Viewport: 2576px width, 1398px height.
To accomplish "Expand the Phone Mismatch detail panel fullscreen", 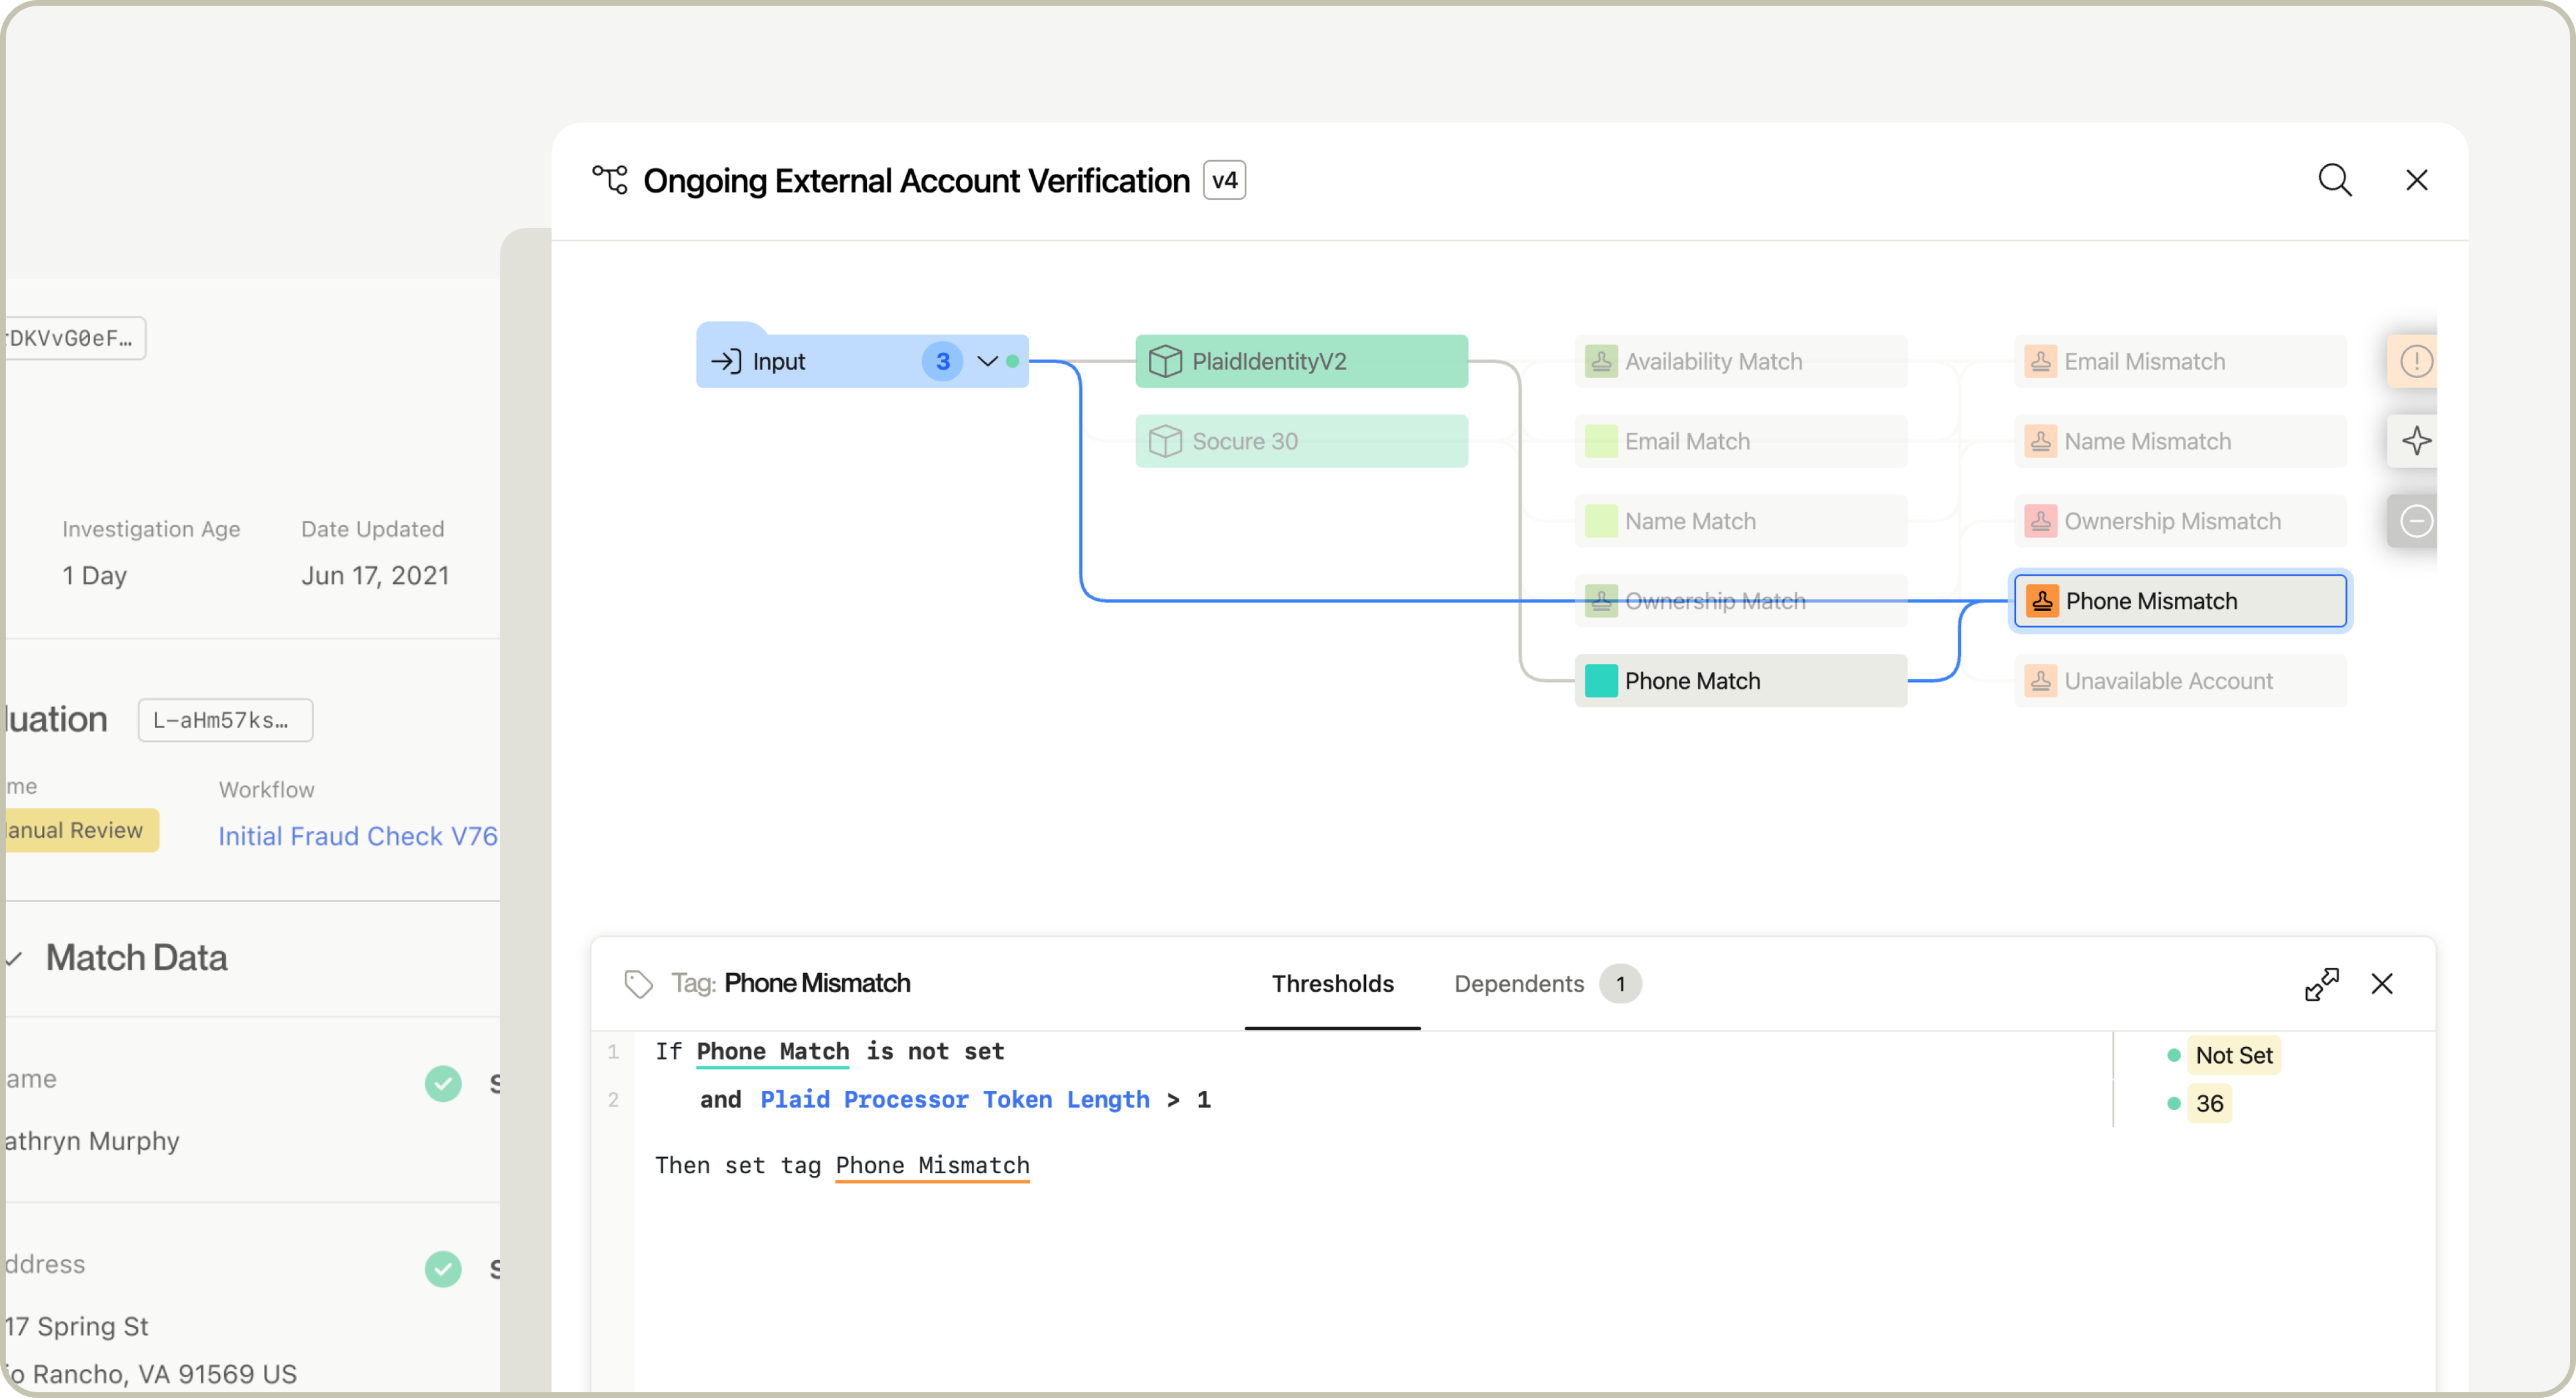I will tap(2321, 984).
